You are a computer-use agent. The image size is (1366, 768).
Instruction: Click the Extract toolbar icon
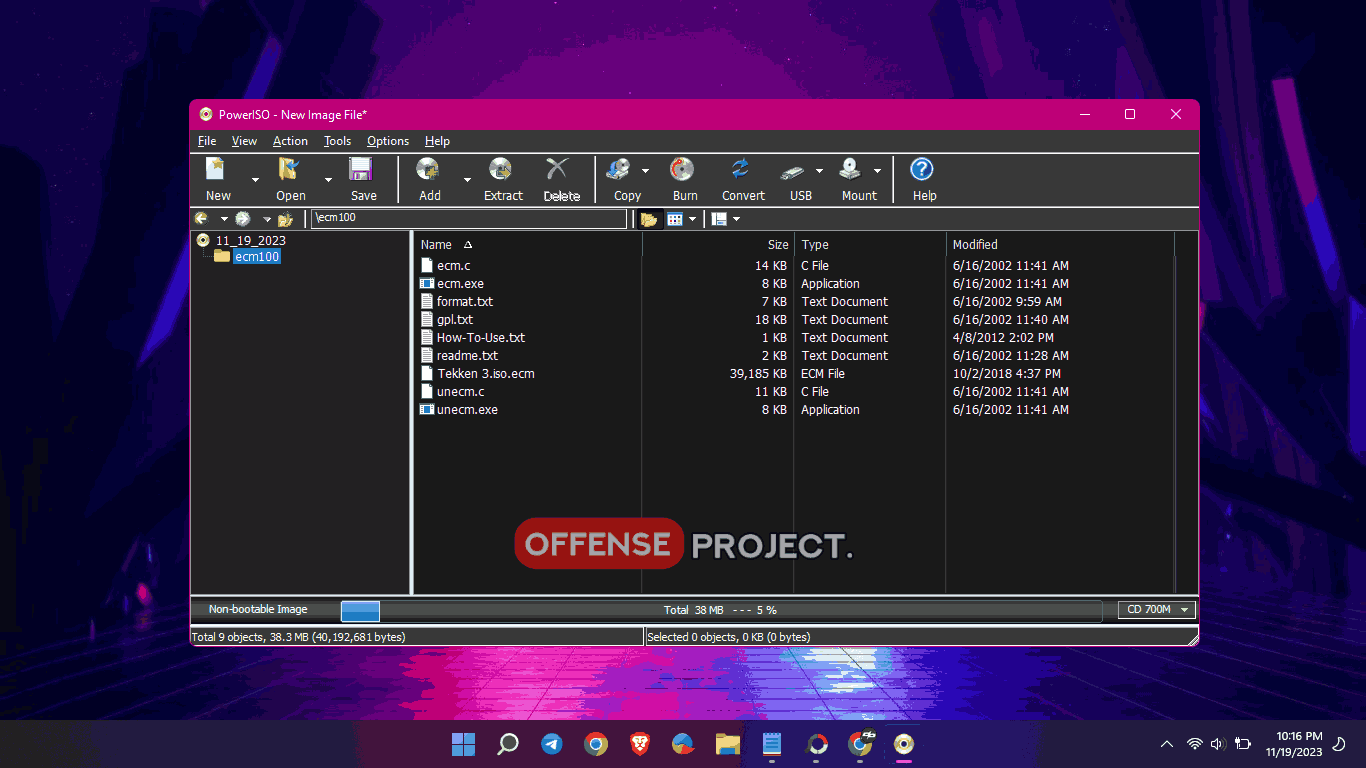click(x=501, y=169)
